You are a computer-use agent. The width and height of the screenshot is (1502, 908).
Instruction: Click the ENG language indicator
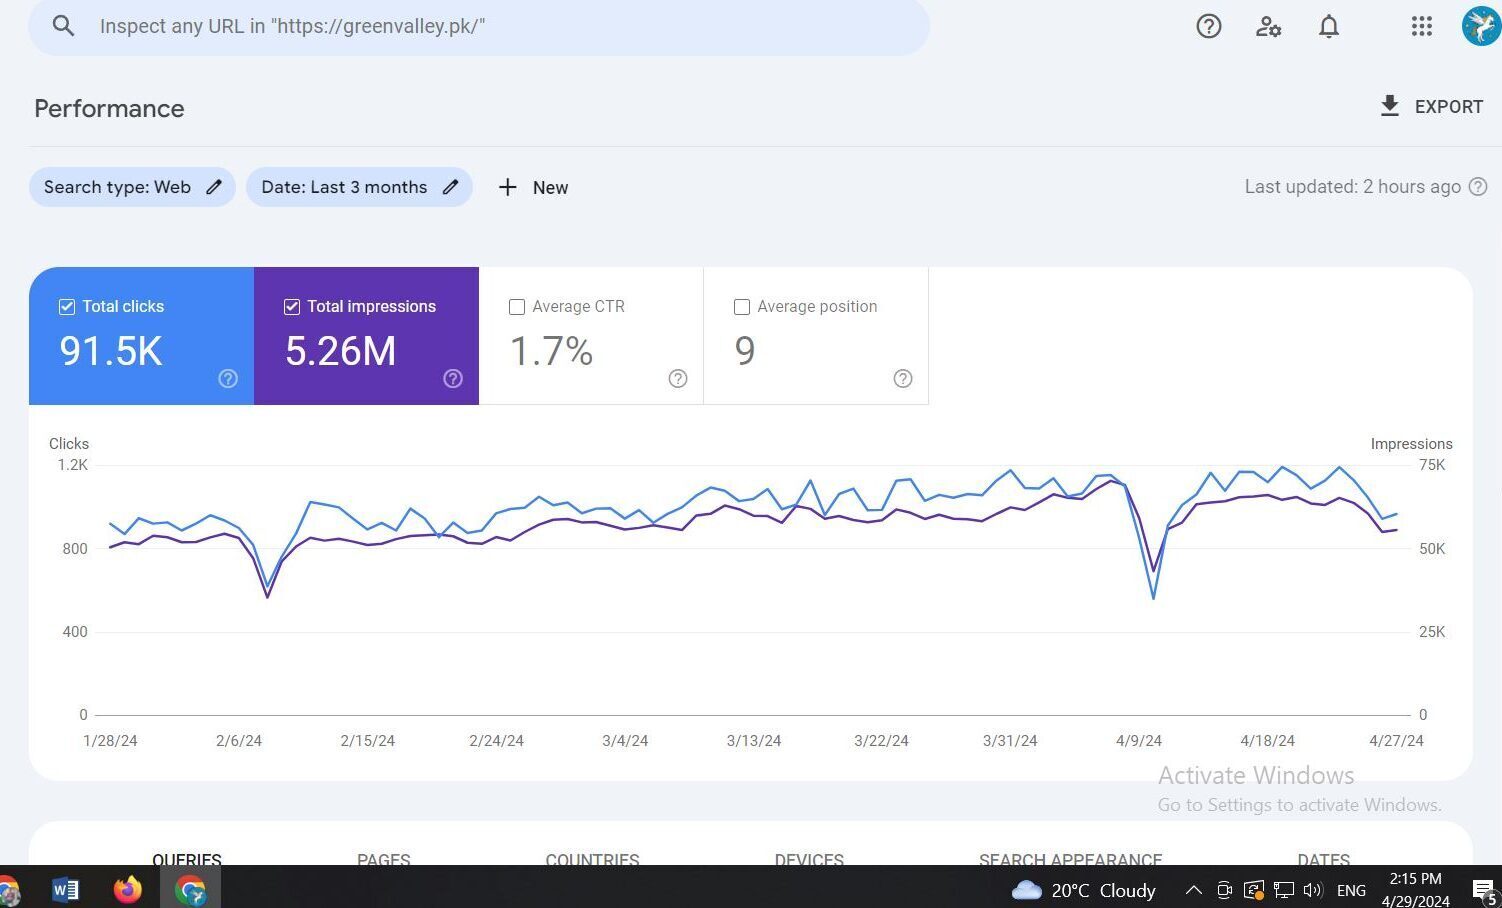1351,890
